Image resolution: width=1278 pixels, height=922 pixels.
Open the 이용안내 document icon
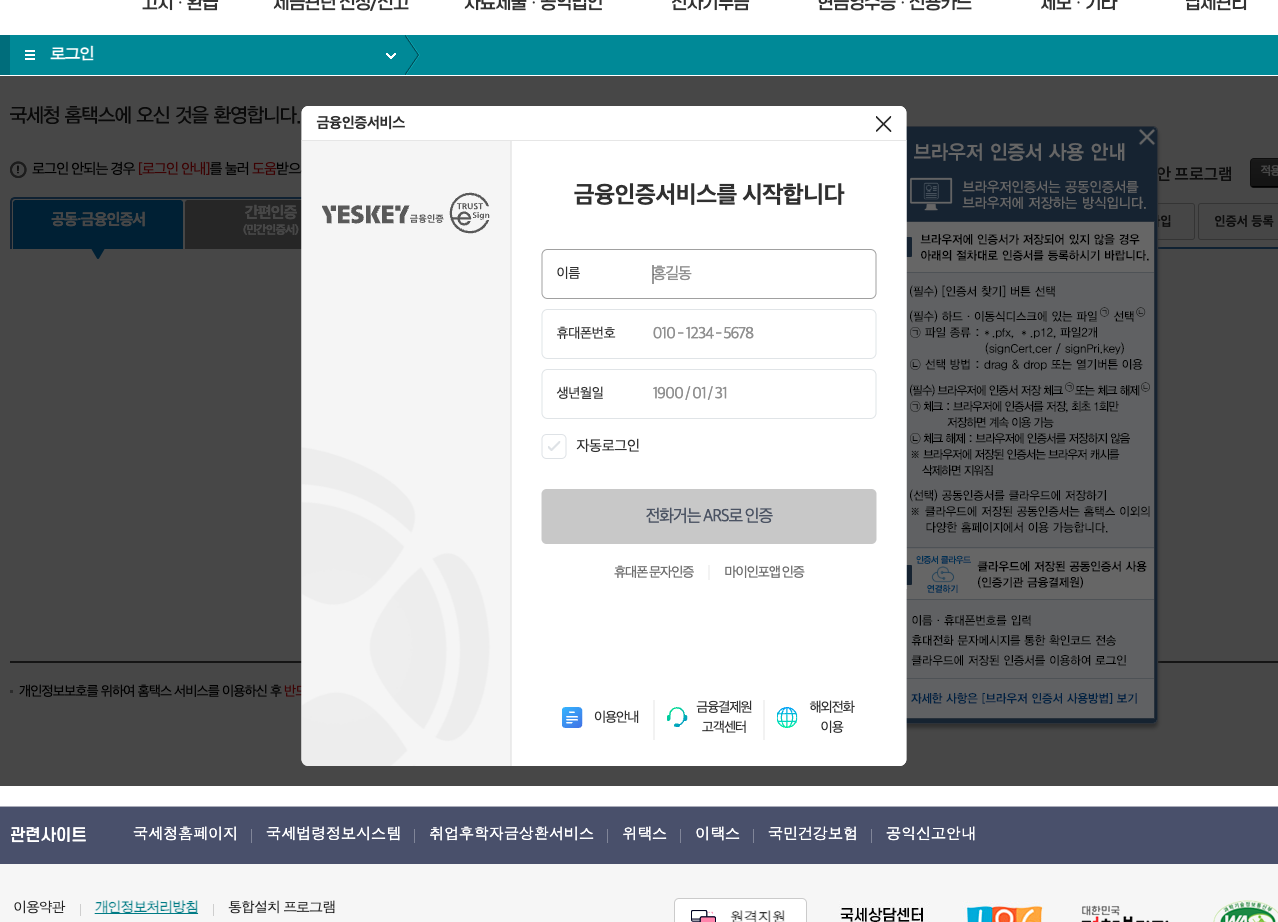tap(571, 717)
